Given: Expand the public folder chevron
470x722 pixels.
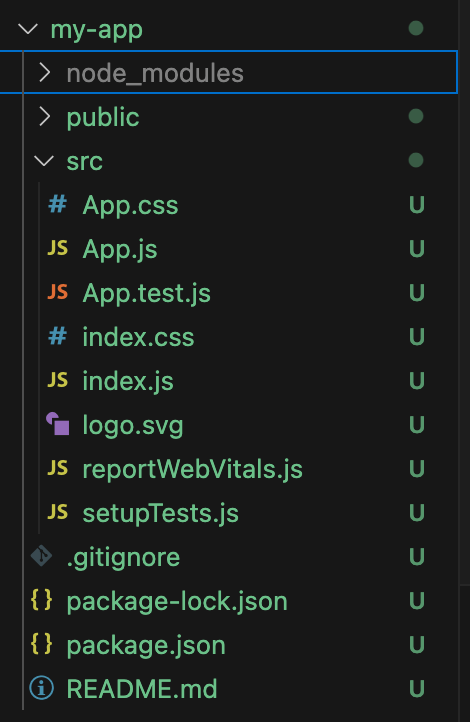Looking at the screenshot, I should (x=45, y=116).
